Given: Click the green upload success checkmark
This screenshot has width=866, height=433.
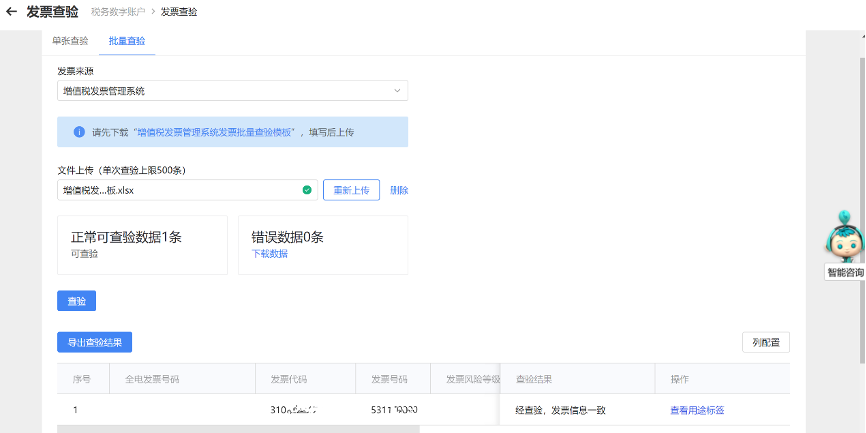Looking at the screenshot, I should click(x=307, y=190).
